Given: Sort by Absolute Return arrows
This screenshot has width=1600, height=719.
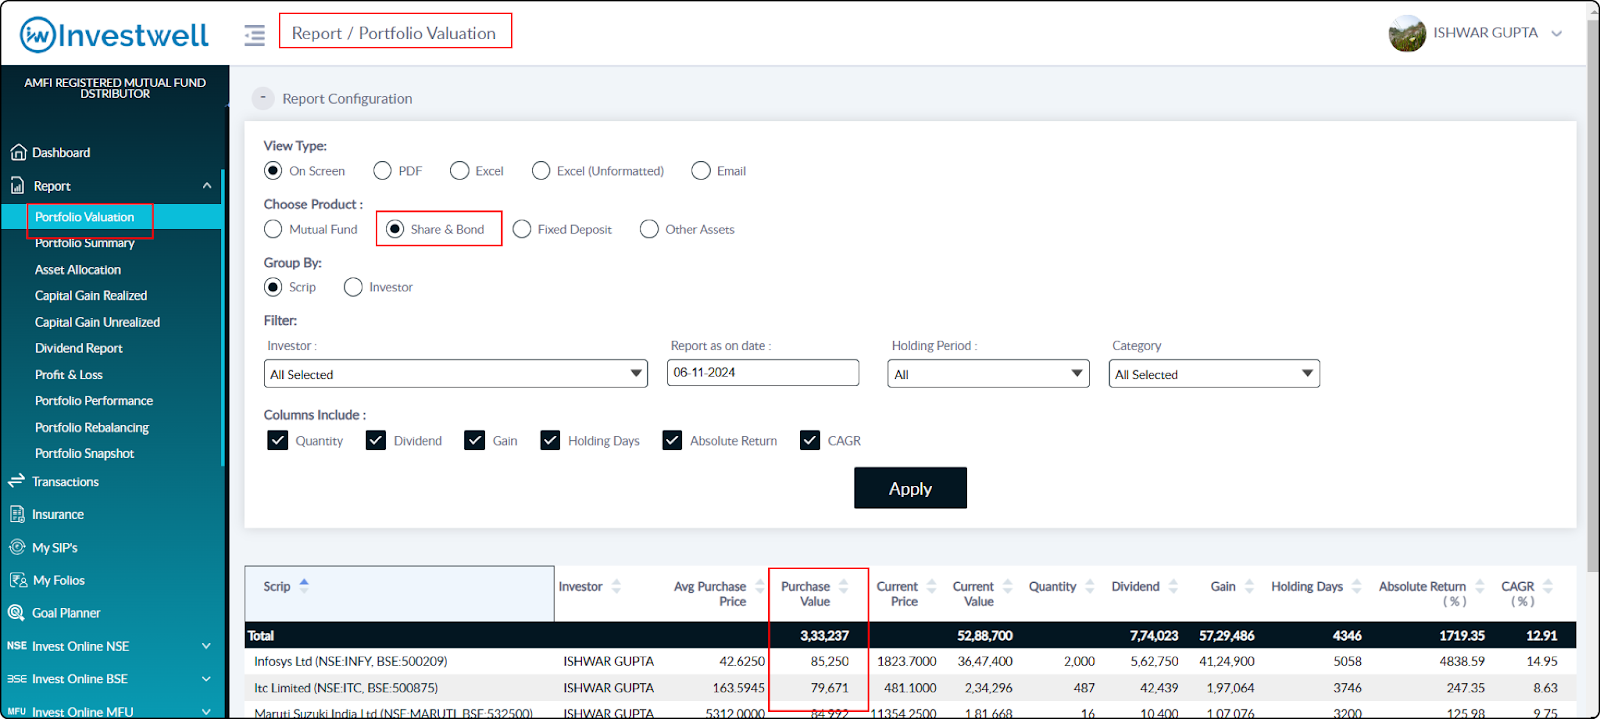Looking at the screenshot, I should pos(1480,586).
